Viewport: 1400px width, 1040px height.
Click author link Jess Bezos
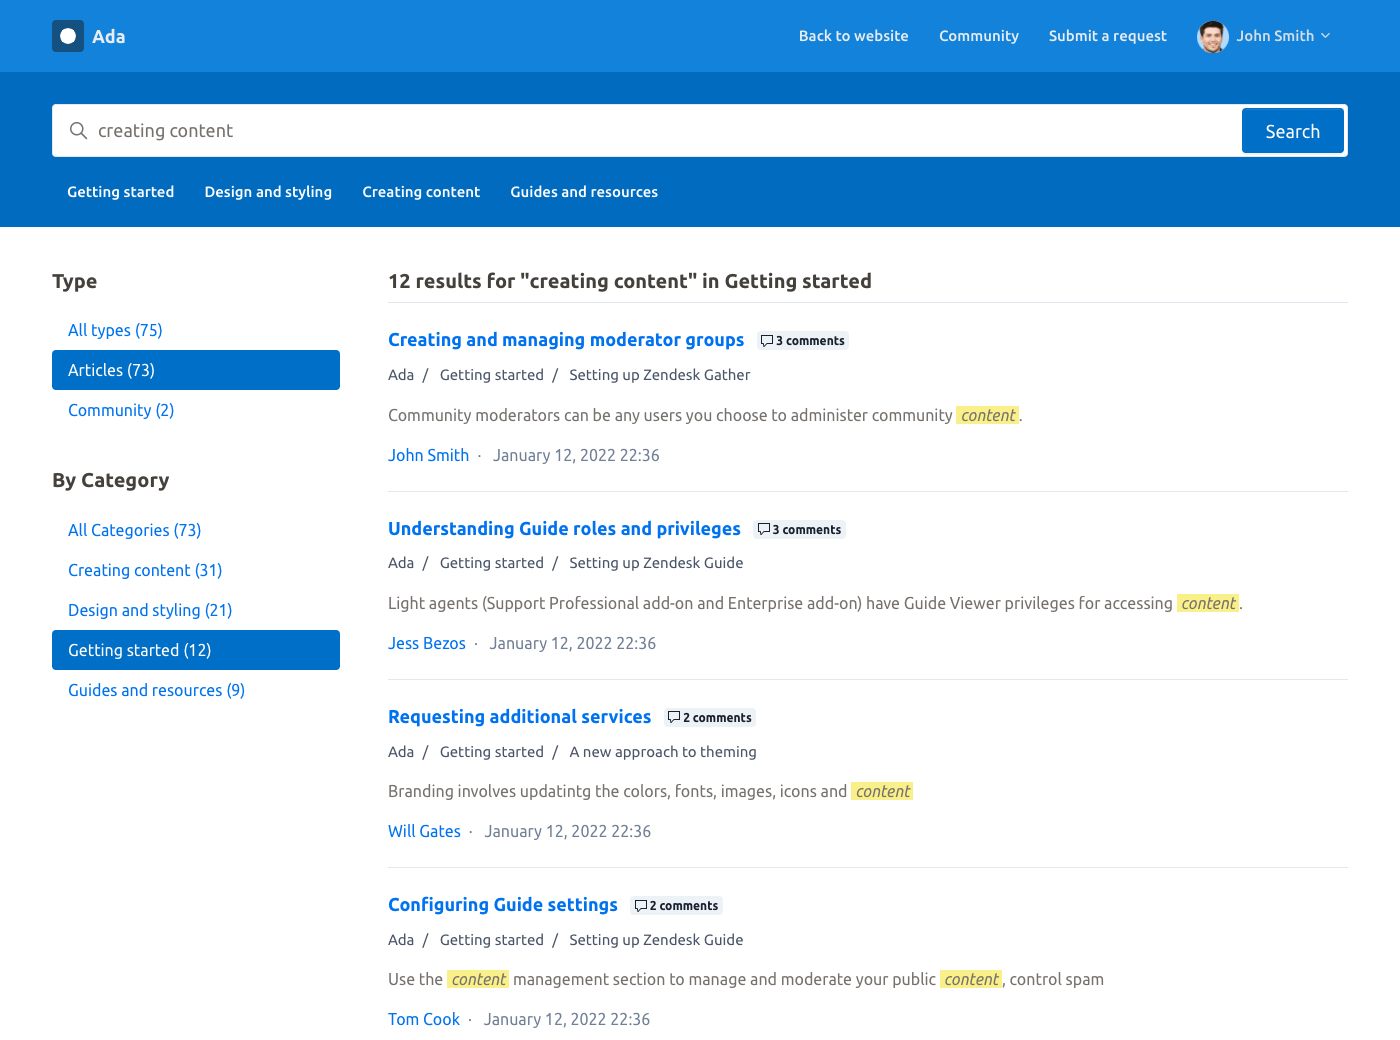[x=427, y=643]
